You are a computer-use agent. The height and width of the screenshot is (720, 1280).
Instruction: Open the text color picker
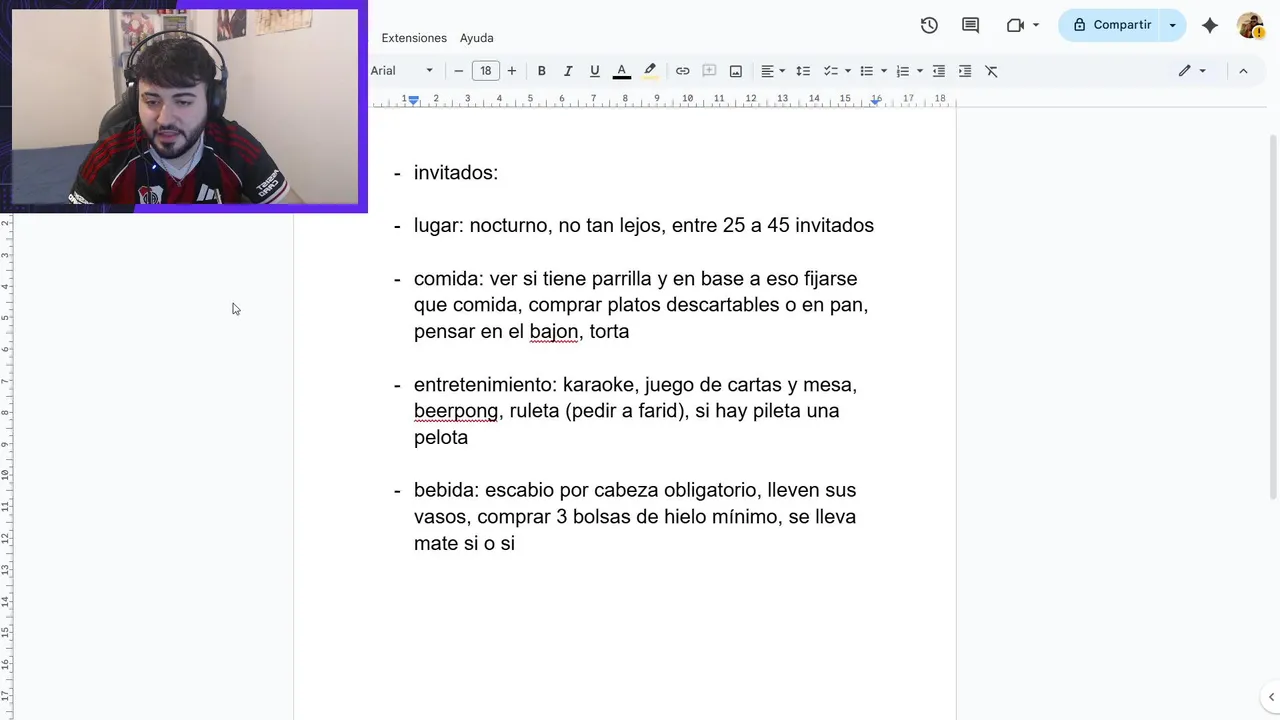(622, 71)
